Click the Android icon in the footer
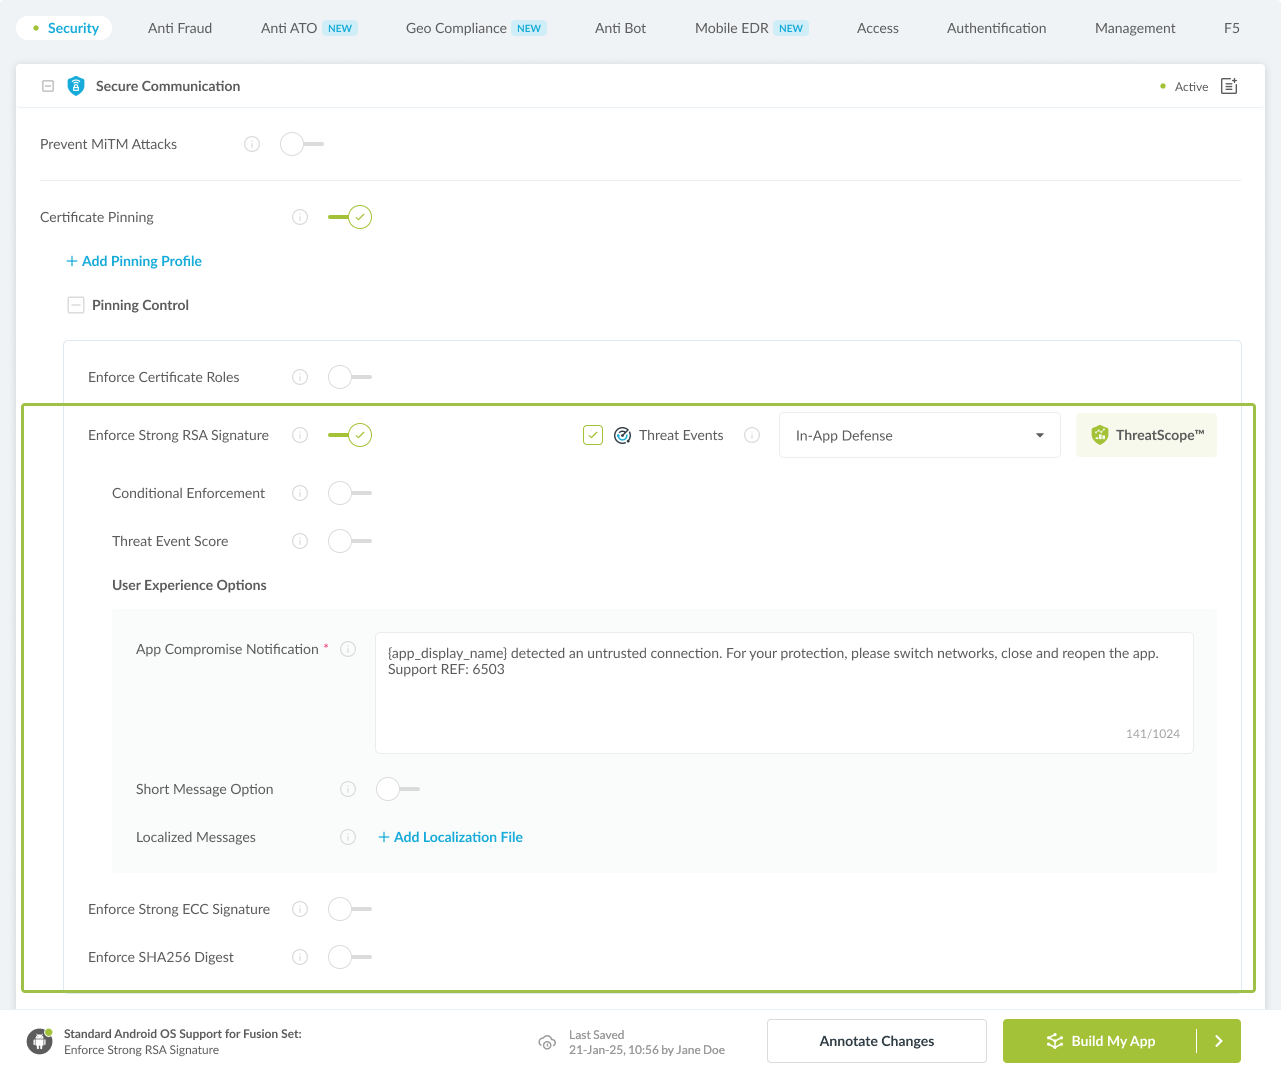 tap(39, 1041)
